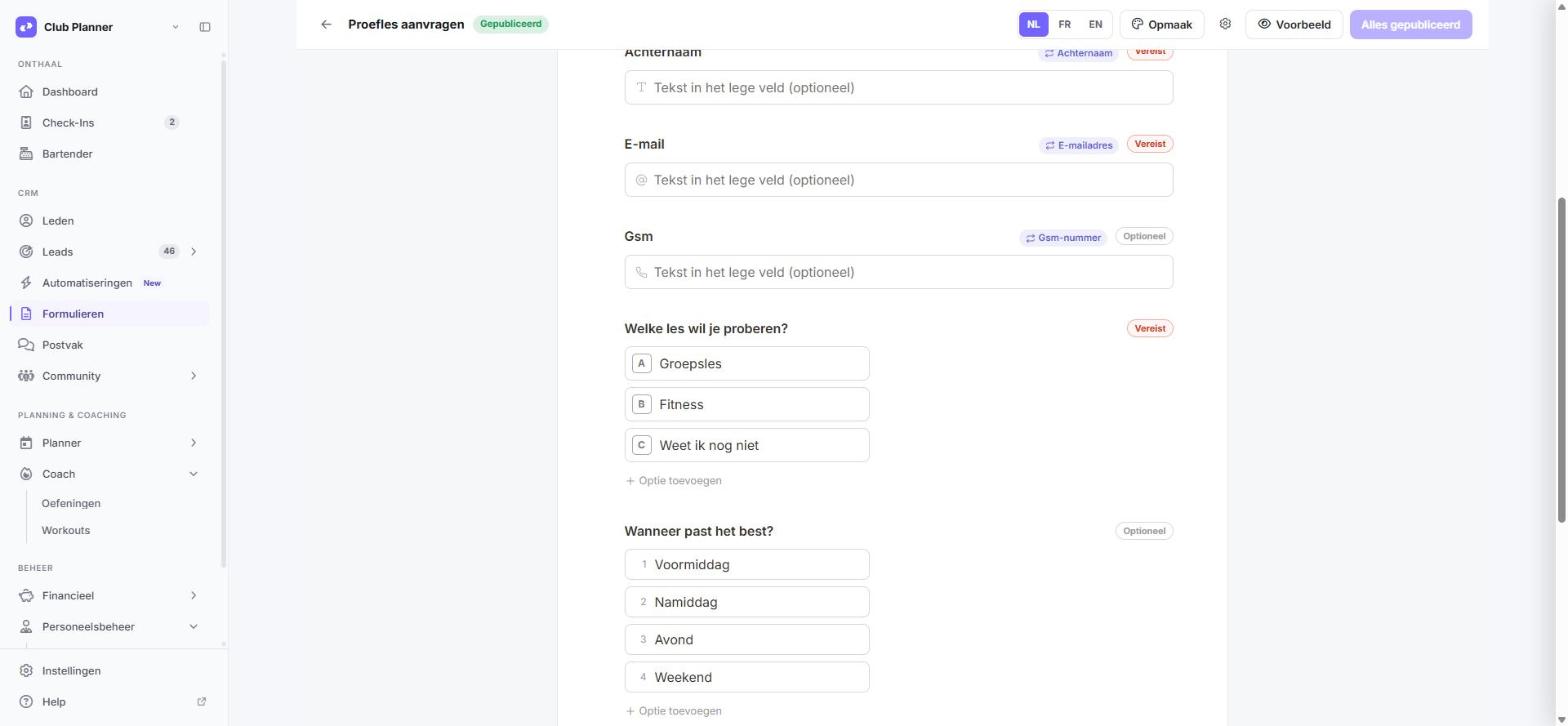The image size is (1568, 726).
Task: Click the Financieel piggy bank icon
Action: coord(26,596)
